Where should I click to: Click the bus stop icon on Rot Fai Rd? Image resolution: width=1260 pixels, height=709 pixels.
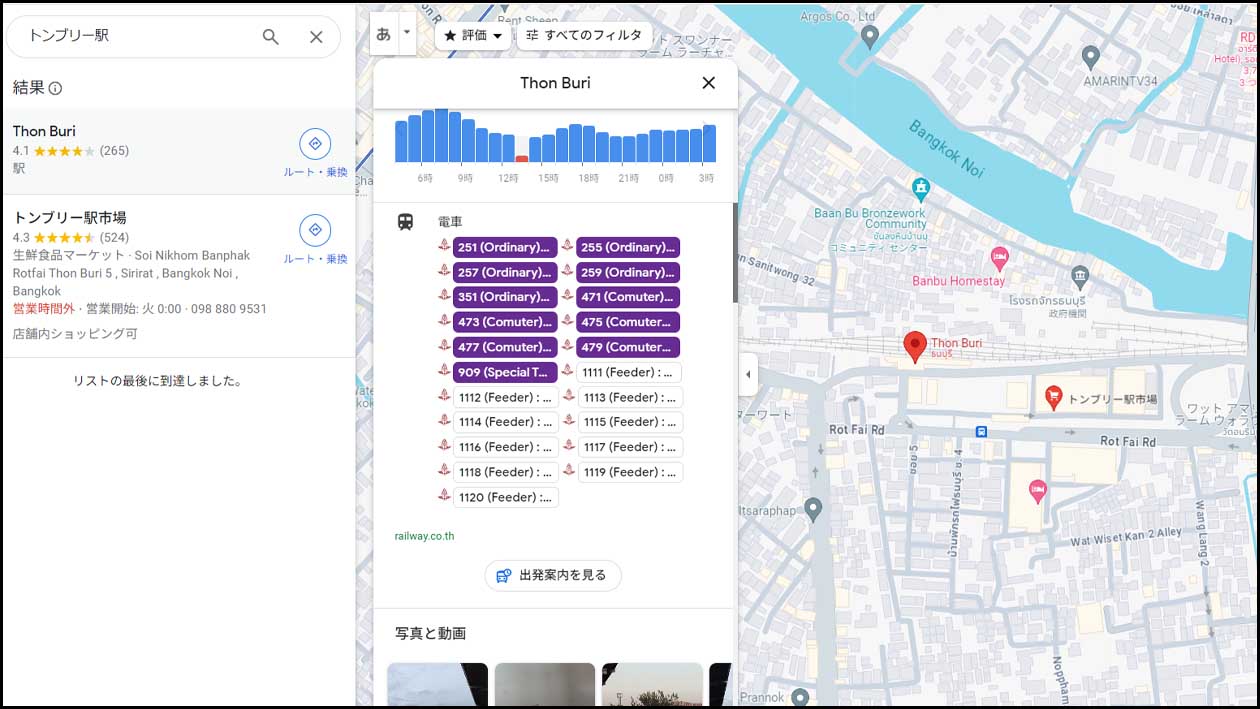coord(982,432)
